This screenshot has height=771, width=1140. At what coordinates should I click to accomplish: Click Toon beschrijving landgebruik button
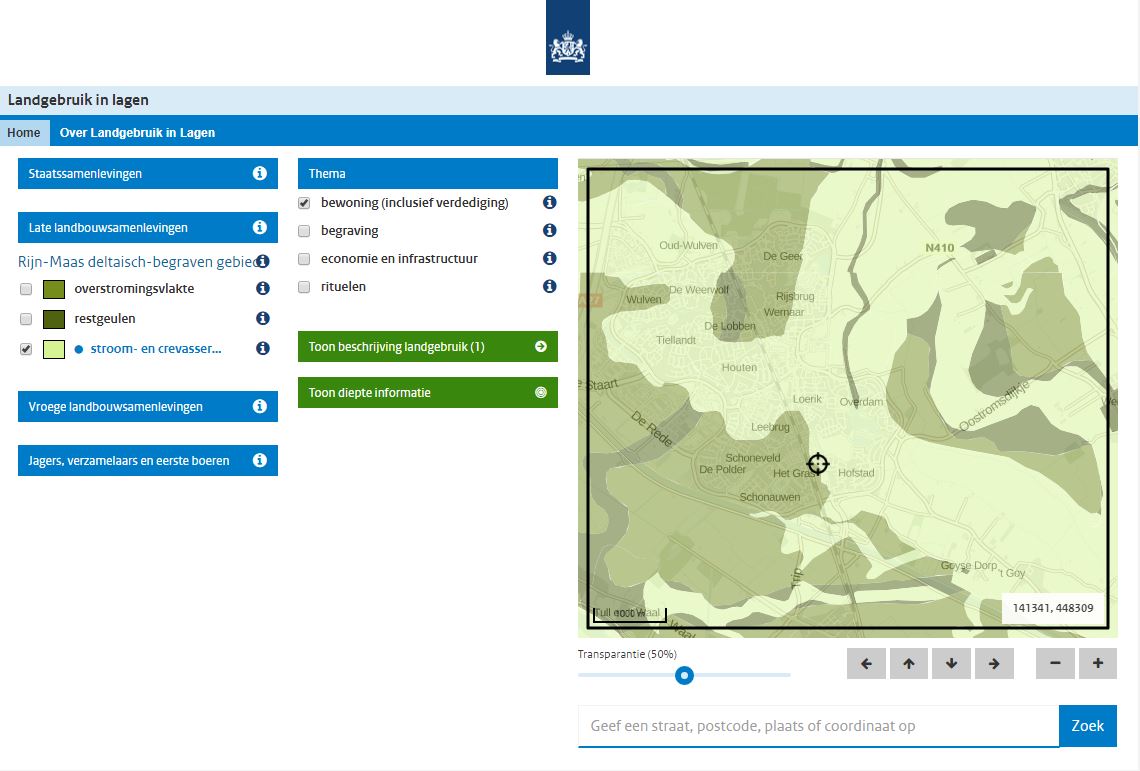[x=427, y=347]
